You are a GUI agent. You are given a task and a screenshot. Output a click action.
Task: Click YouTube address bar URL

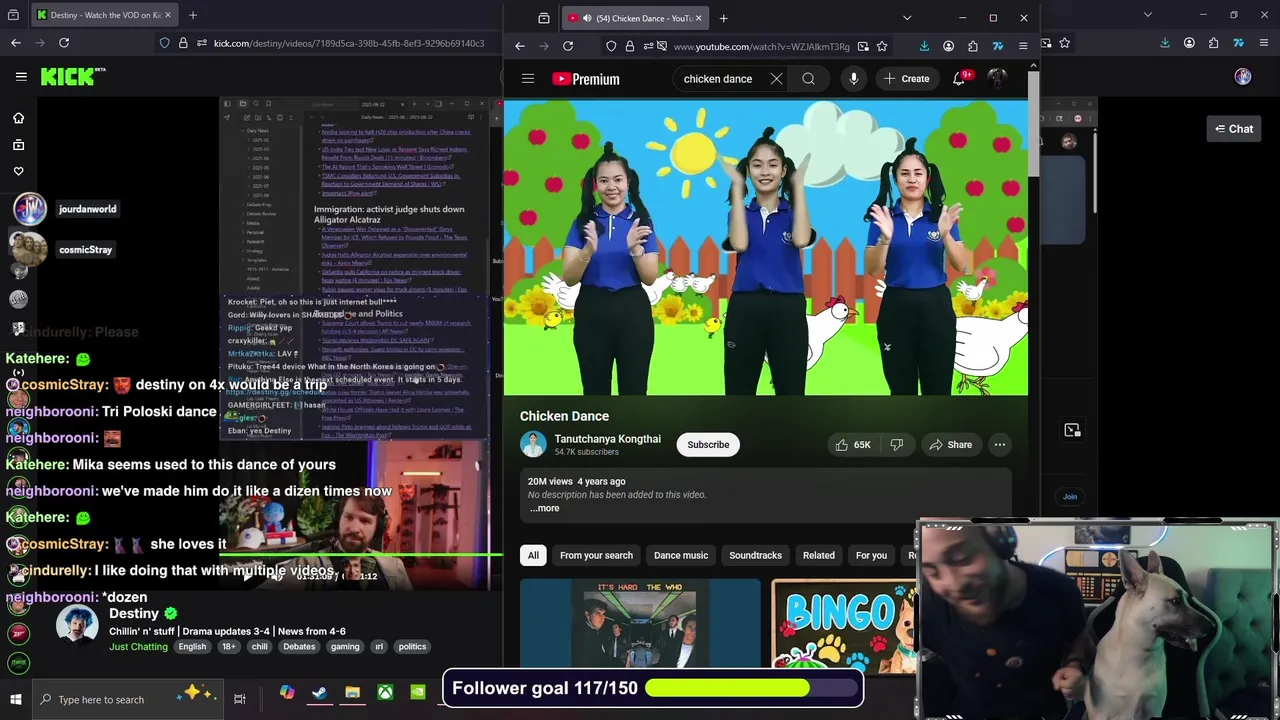tap(761, 46)
